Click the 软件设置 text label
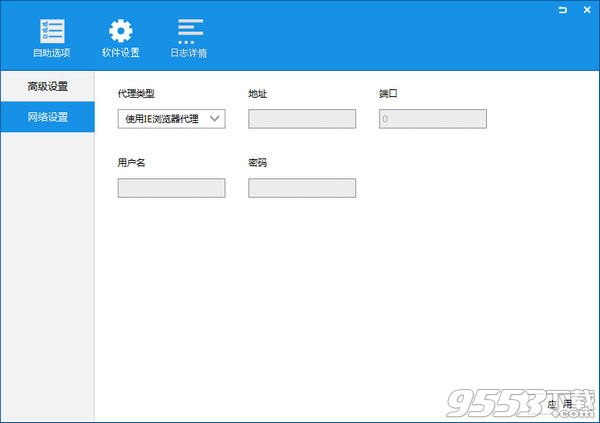Viewport: 600px width, 423px height. point(120,53)
